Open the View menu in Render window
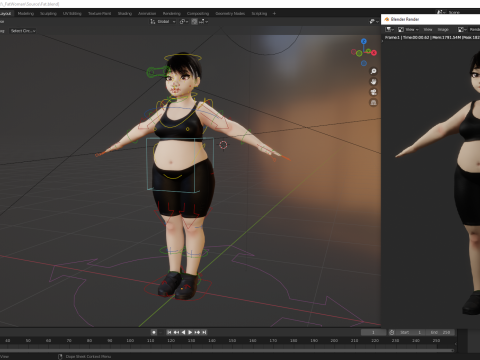Viewport: 480px width, 360px height. coord(428,30)
